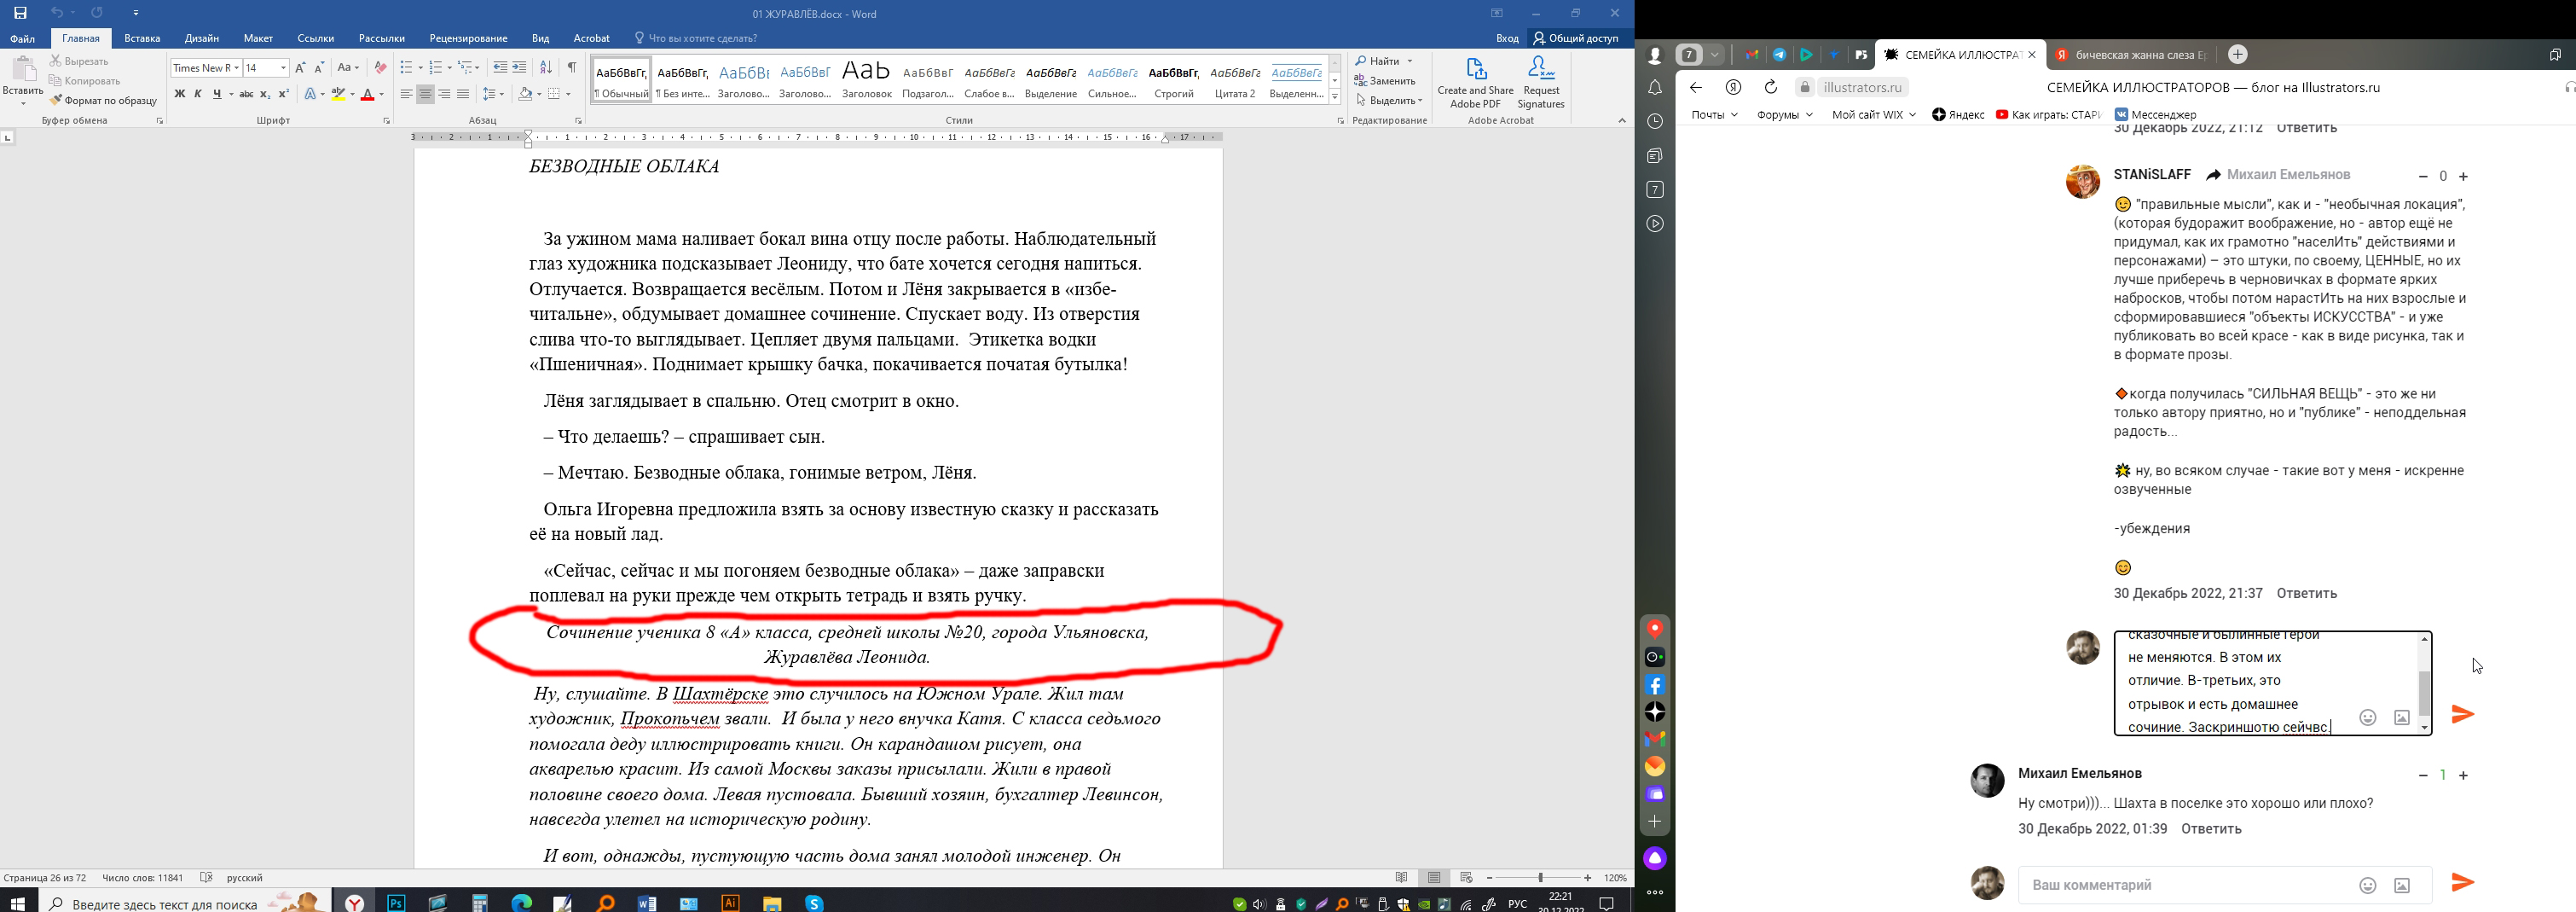
Task: Toggle Underline (Ч) formatting
Action: point(217,94)
